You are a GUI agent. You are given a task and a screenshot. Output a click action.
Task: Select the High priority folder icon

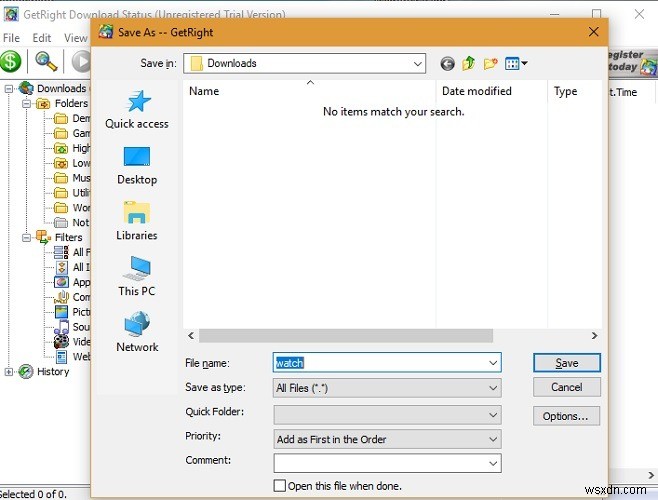coord(61,148)
